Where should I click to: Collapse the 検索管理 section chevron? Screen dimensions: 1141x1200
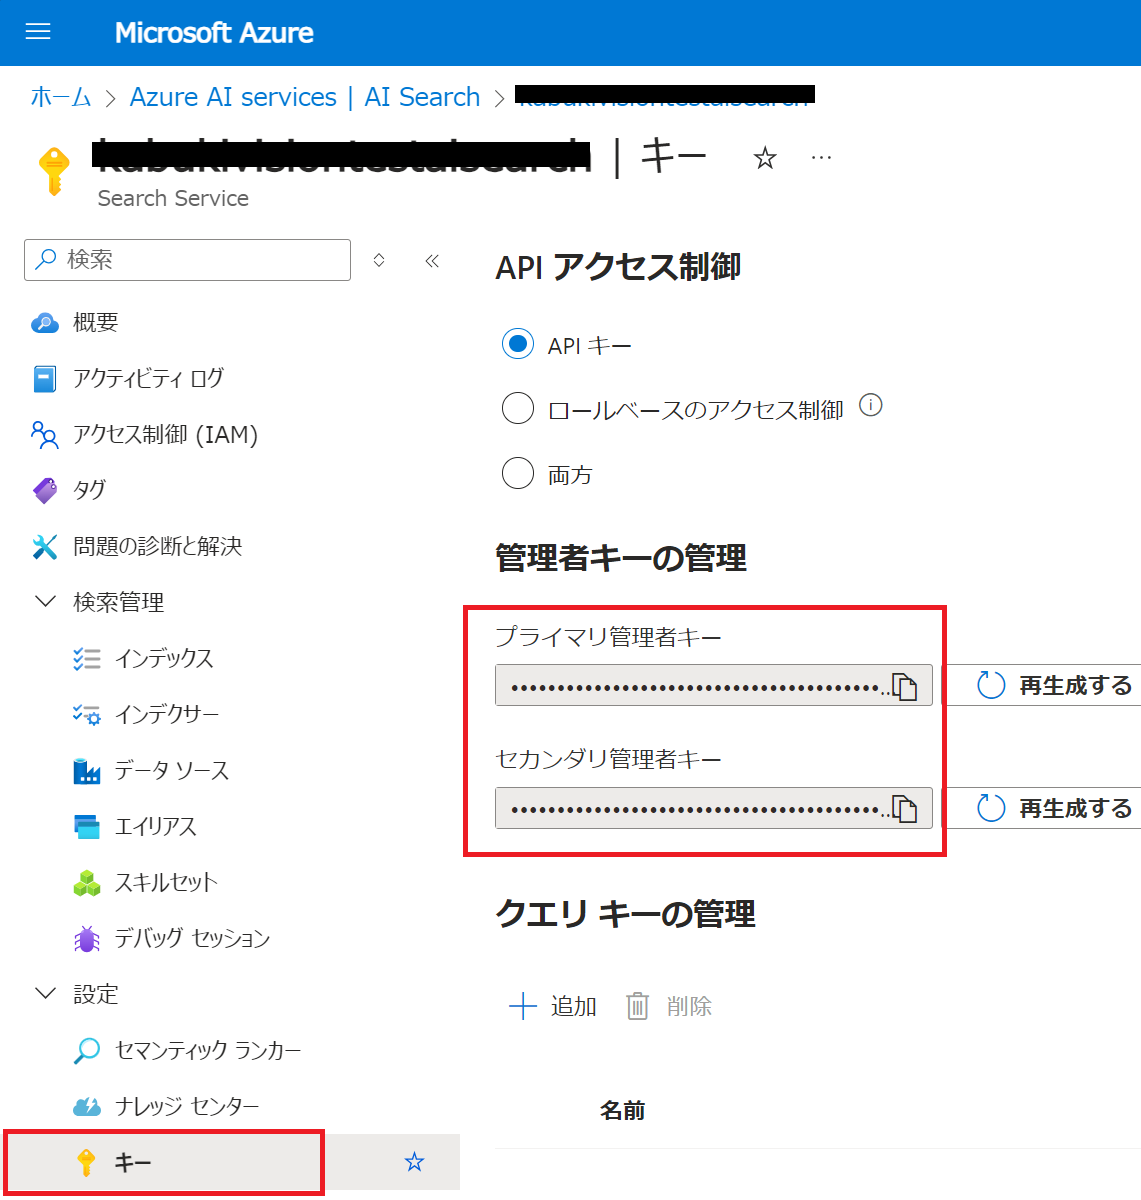[45, 602]
